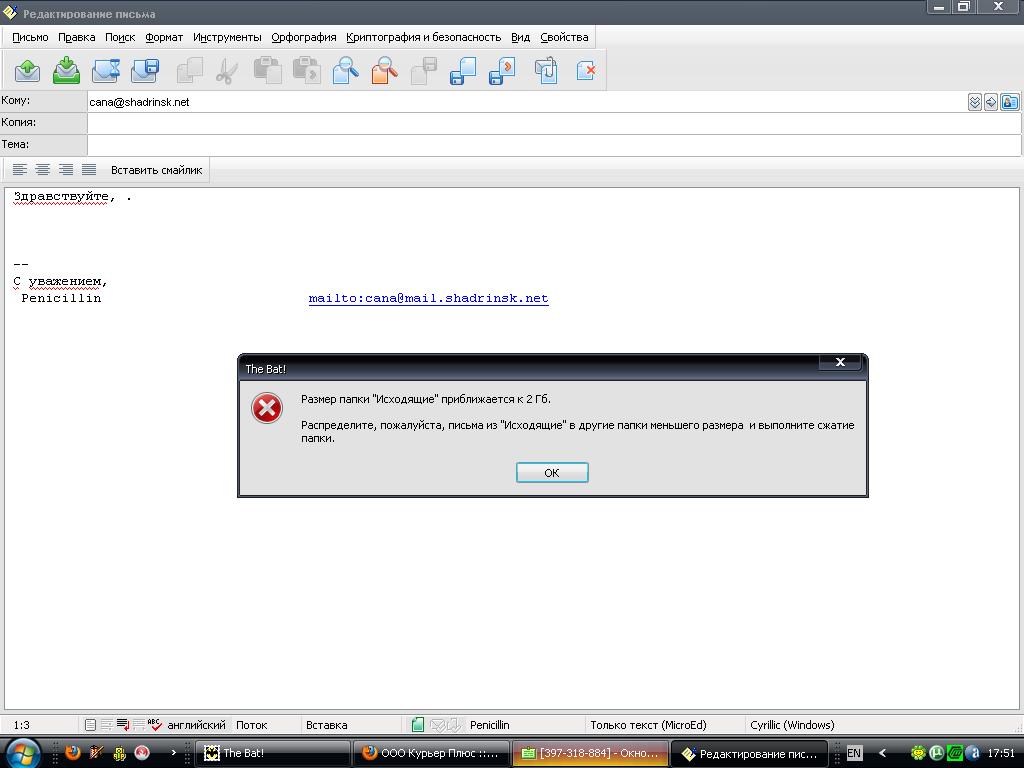This screenshot has width=1024, height=768.
Task: Click the red round quick launch icon
Action: point(142,753)
